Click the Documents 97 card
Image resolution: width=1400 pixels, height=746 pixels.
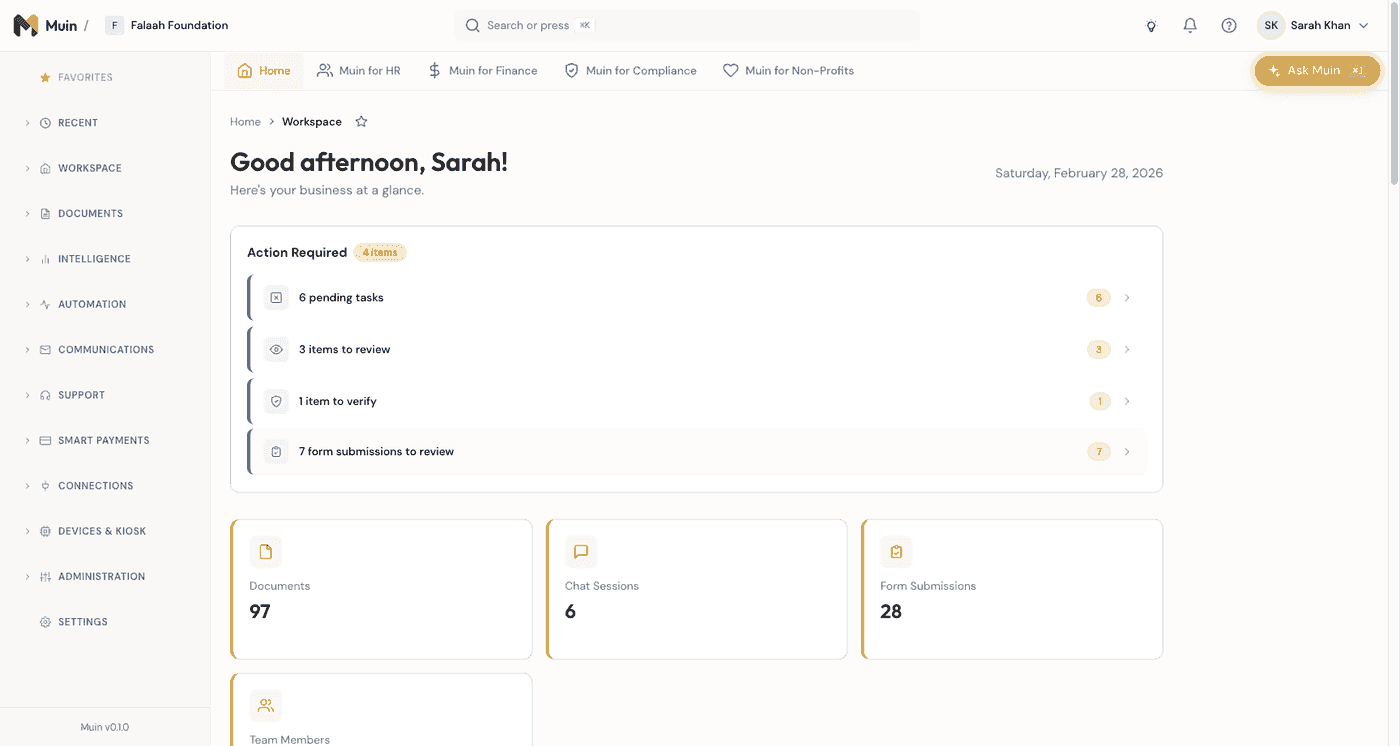pyautogui.click(x=381, y=589)
